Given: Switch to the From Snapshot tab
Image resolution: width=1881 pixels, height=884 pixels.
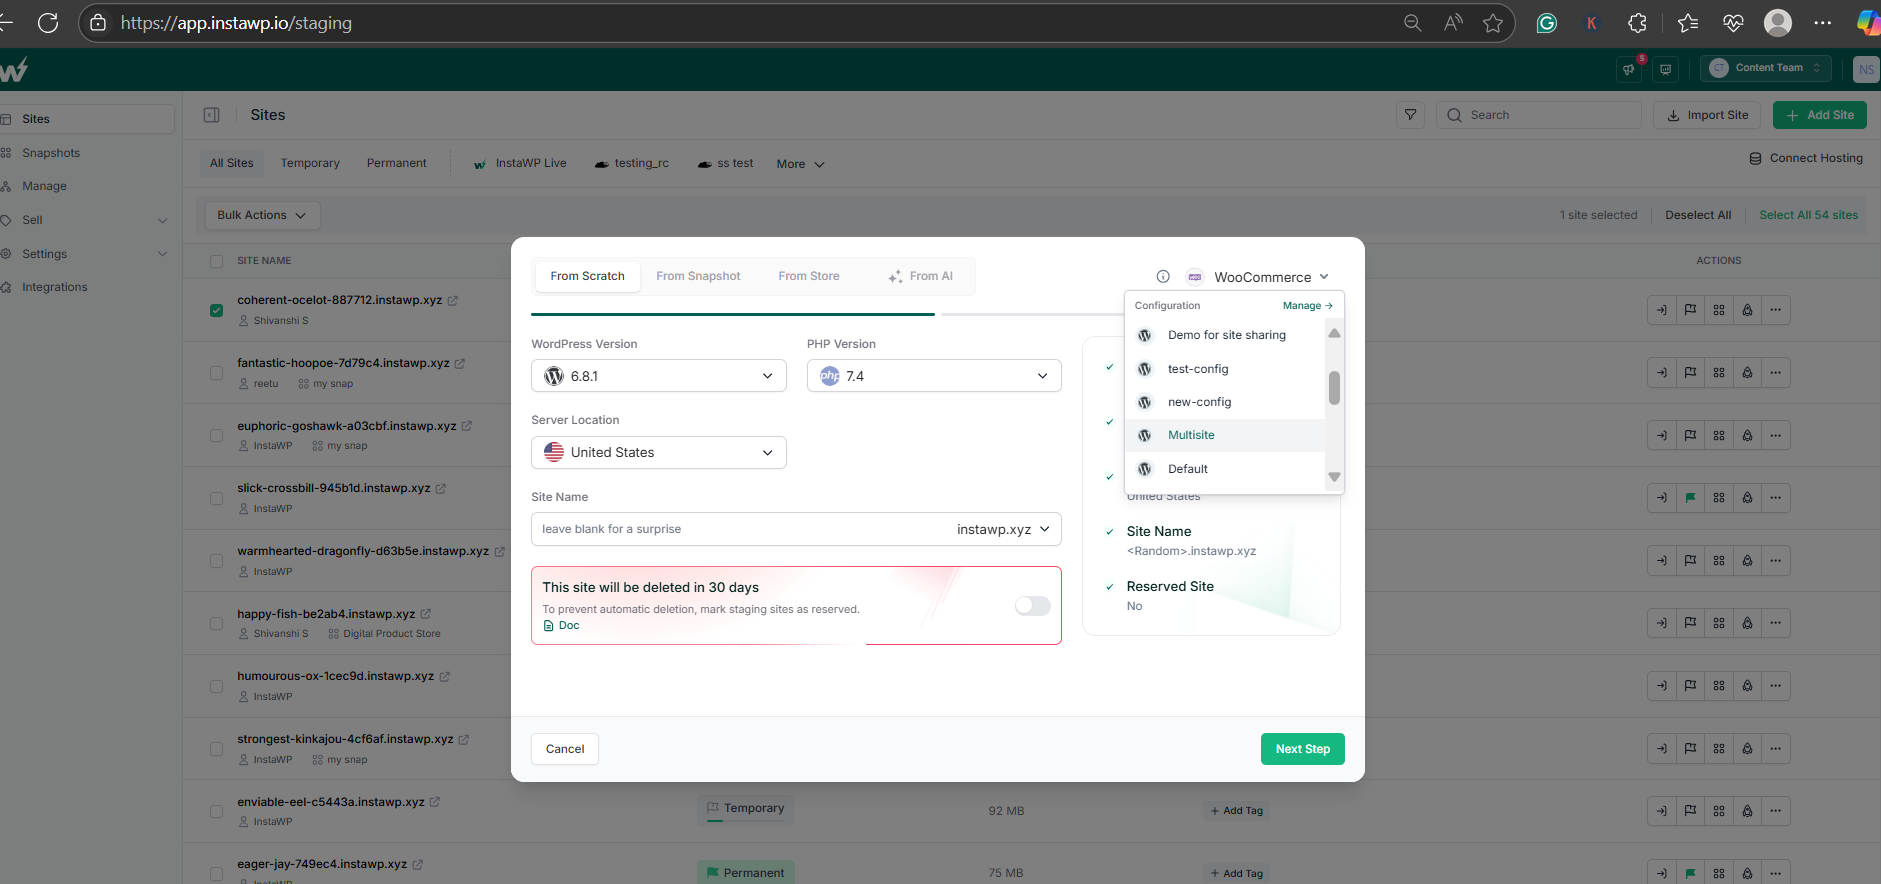Looking at the screenshot, I should click(698, 276).
